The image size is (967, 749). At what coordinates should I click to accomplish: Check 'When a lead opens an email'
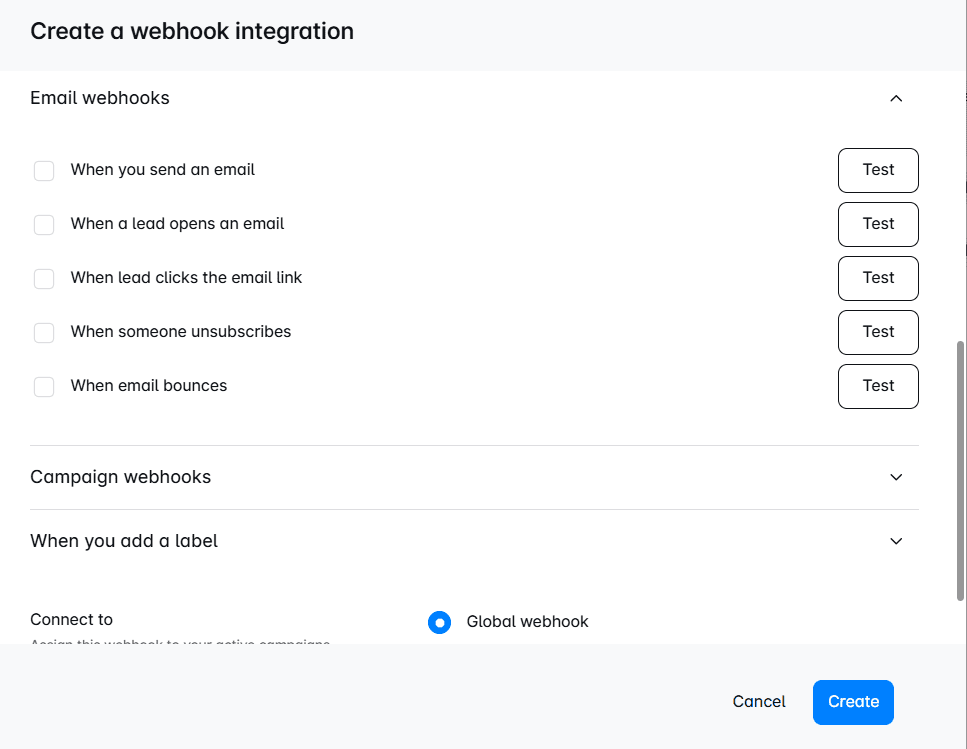(44, 224)
